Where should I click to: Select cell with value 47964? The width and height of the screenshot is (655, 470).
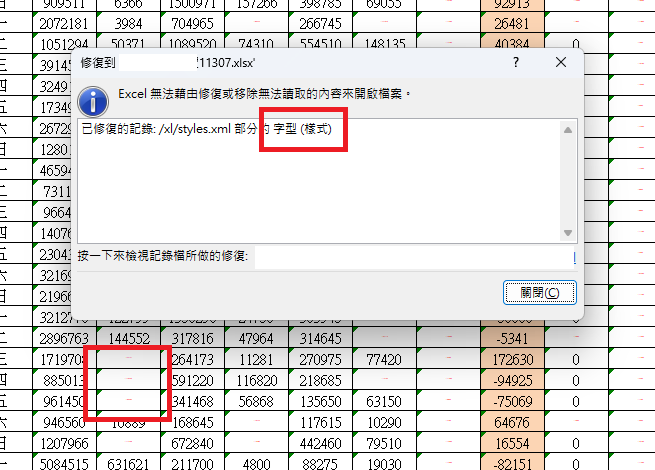coord(256,338)
